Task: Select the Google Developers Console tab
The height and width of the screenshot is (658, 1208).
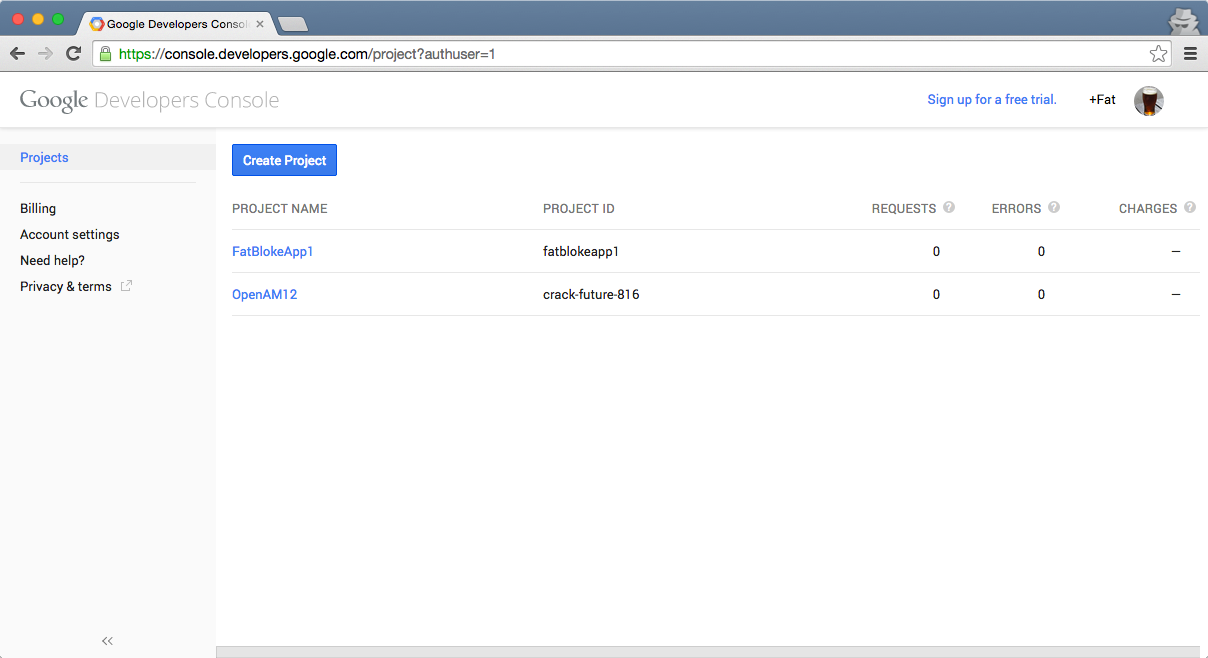Action: [x=177, y=23]
